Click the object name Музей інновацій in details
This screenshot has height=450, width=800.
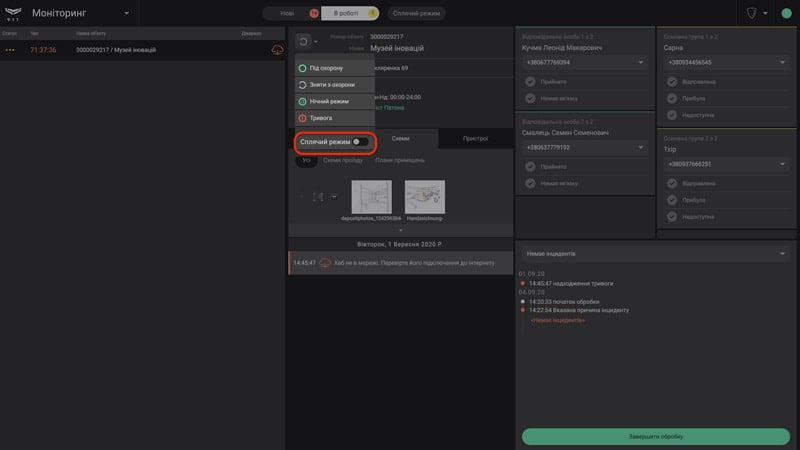397,48
